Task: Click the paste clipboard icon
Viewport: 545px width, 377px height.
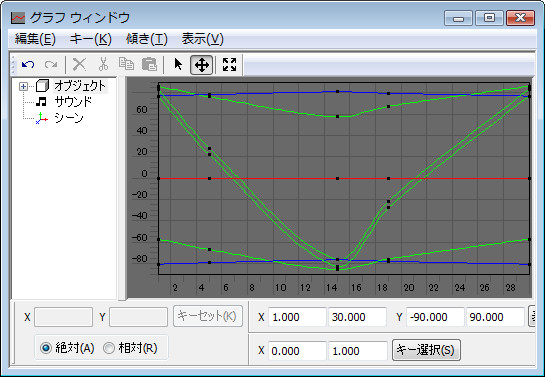Action: [x=149, y=64]
